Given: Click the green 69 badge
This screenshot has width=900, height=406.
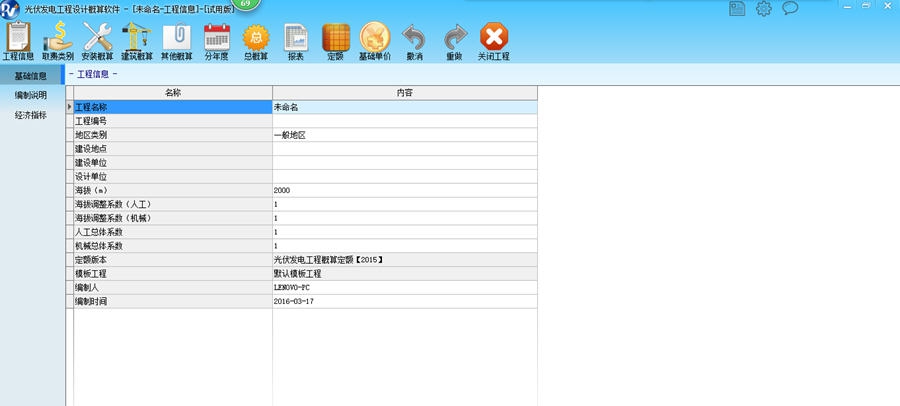Looking at the screenshot, I should (x=246, y=3).
